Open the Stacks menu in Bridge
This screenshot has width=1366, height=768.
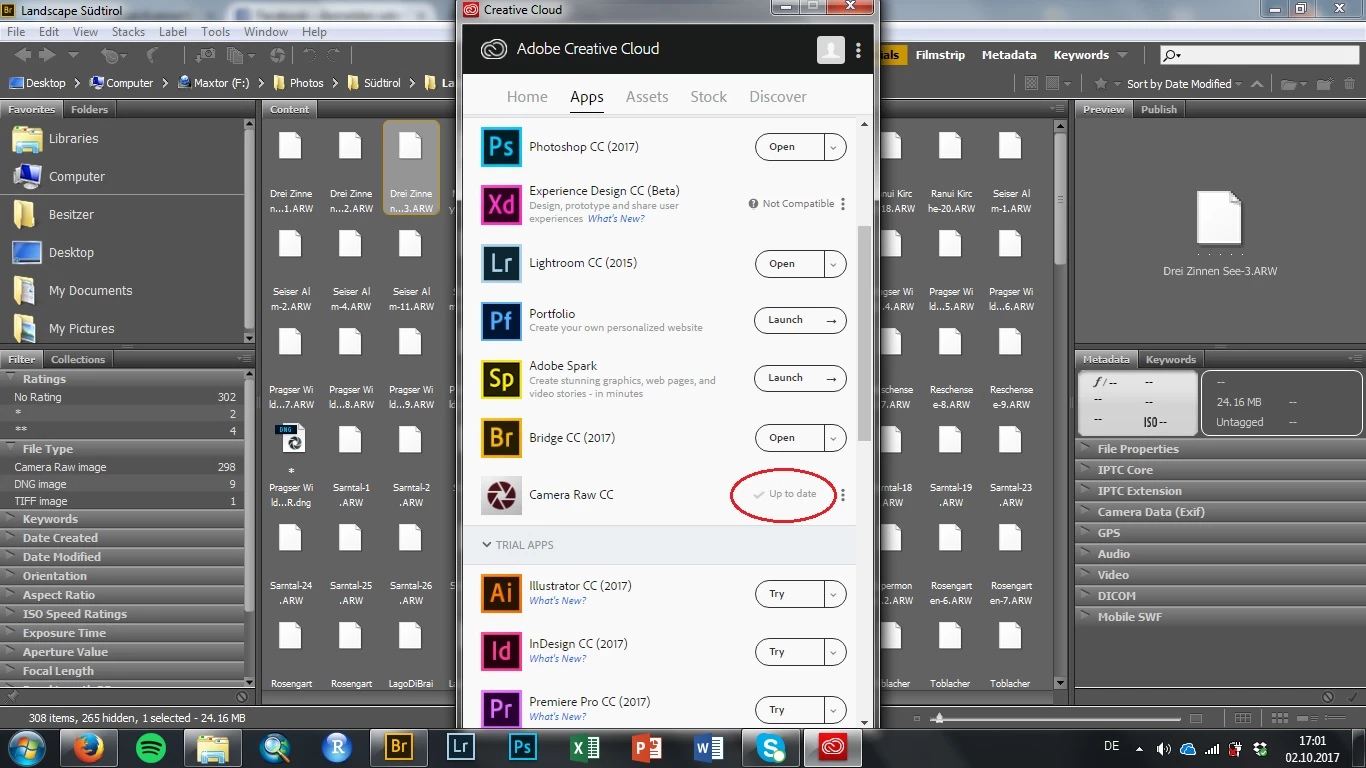128,32
